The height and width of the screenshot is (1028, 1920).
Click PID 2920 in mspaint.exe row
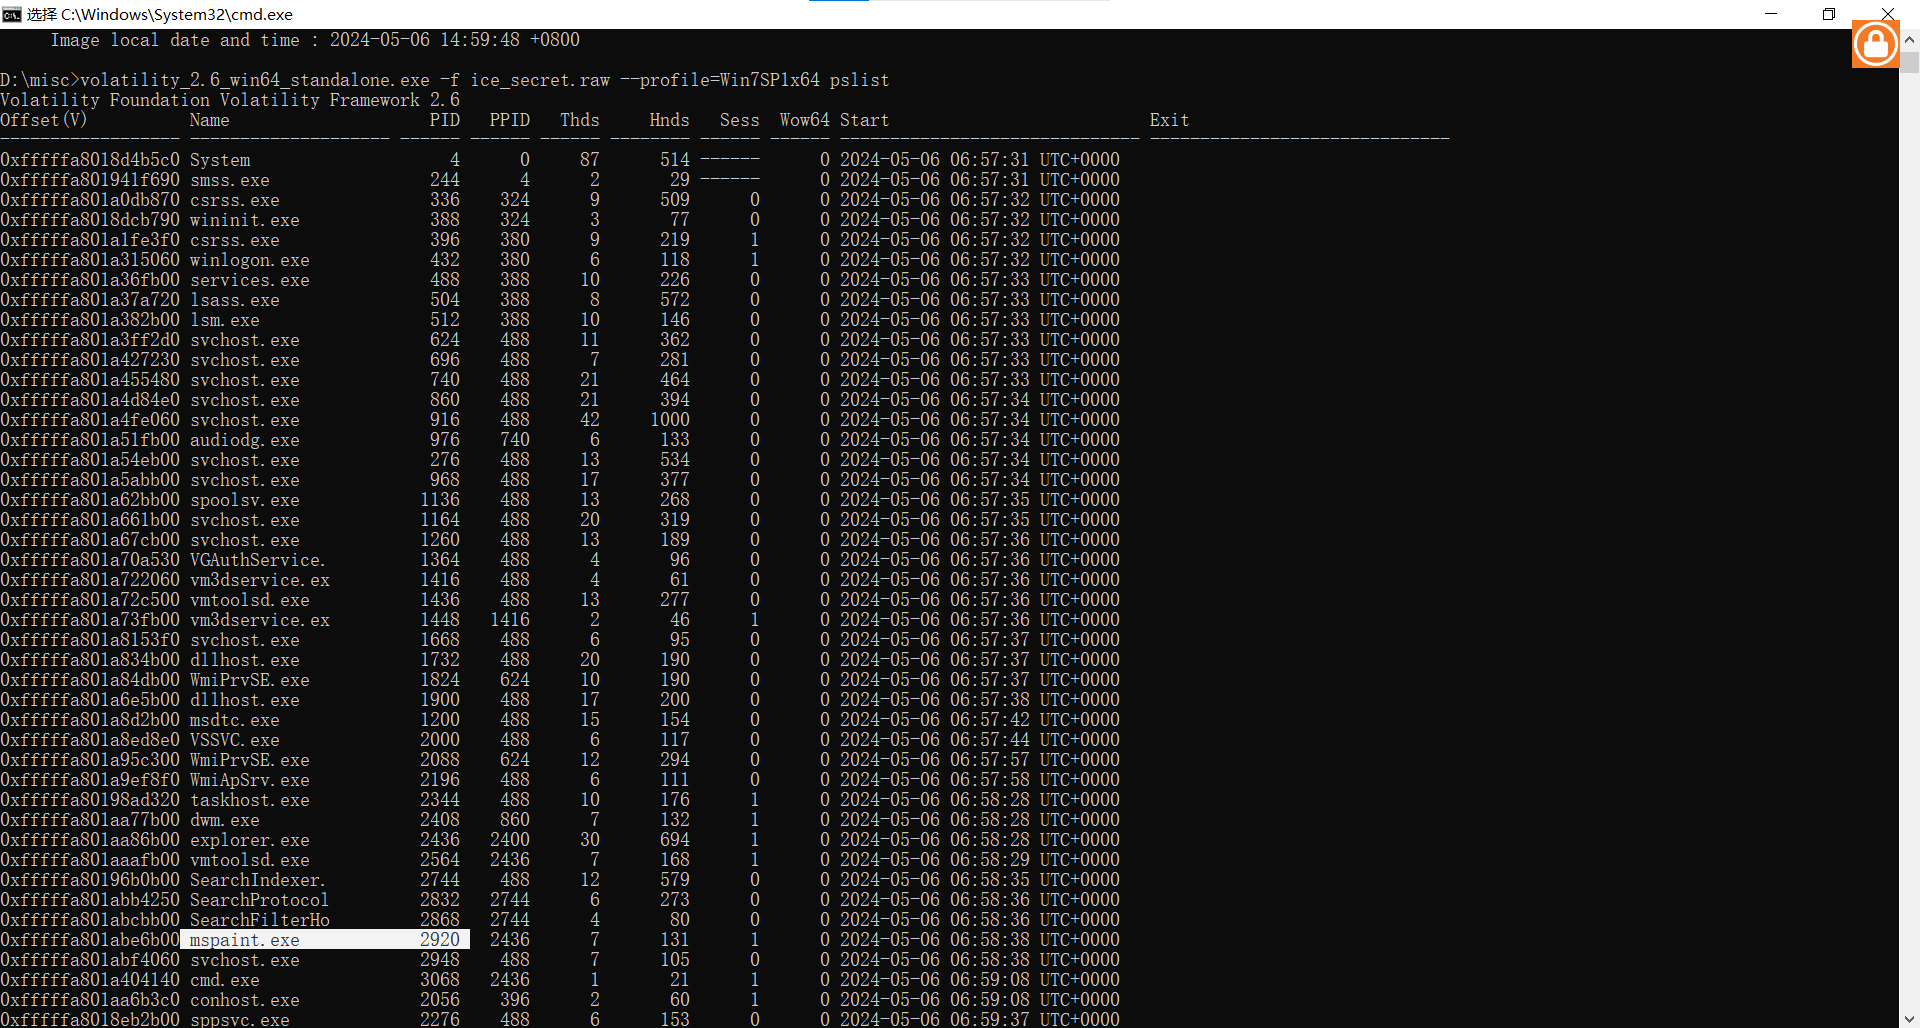pos(440,940)
